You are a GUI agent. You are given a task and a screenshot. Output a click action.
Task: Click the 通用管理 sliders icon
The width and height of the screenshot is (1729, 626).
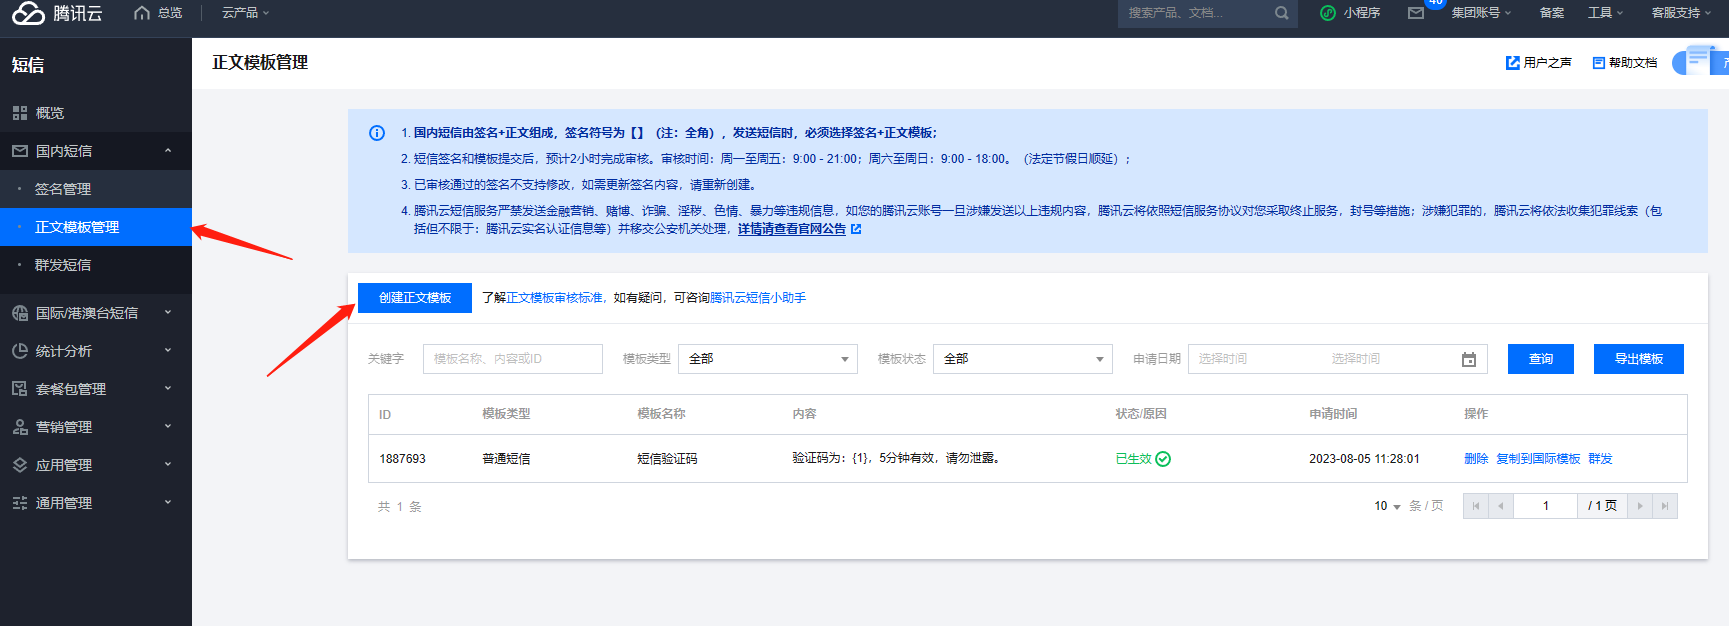[20, 503]
